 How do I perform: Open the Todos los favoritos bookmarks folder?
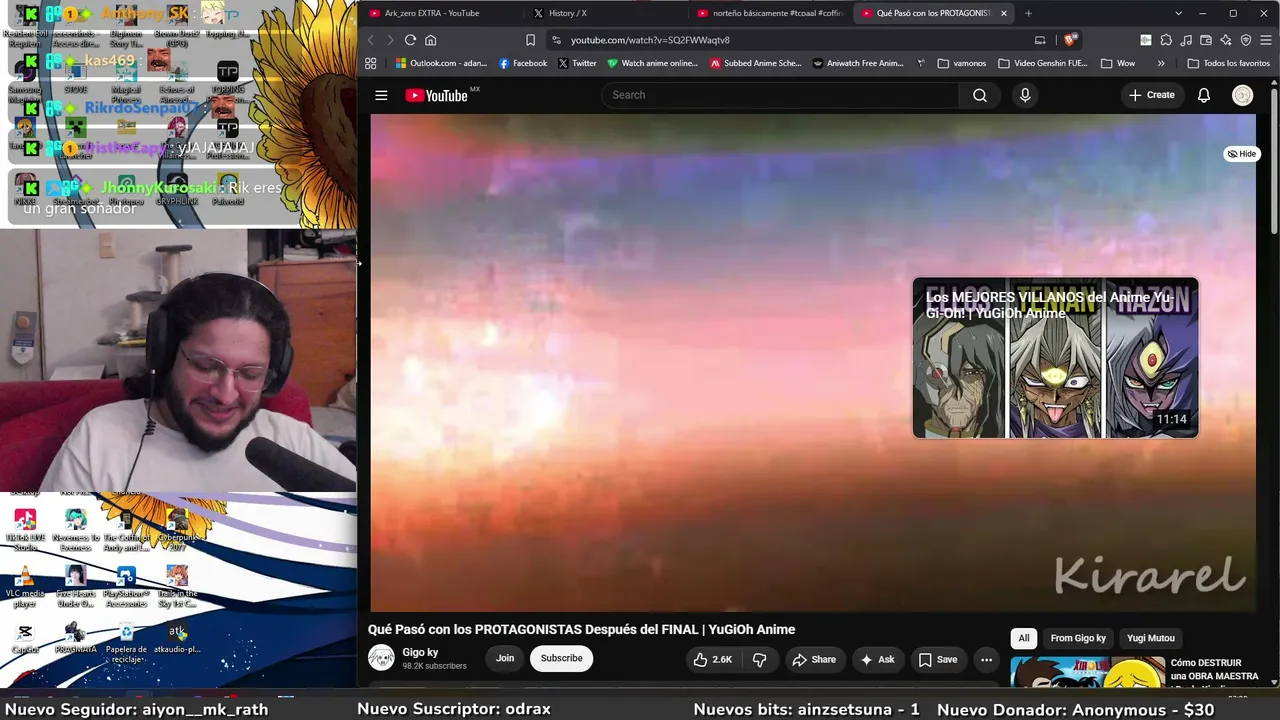click(1228, 63)
